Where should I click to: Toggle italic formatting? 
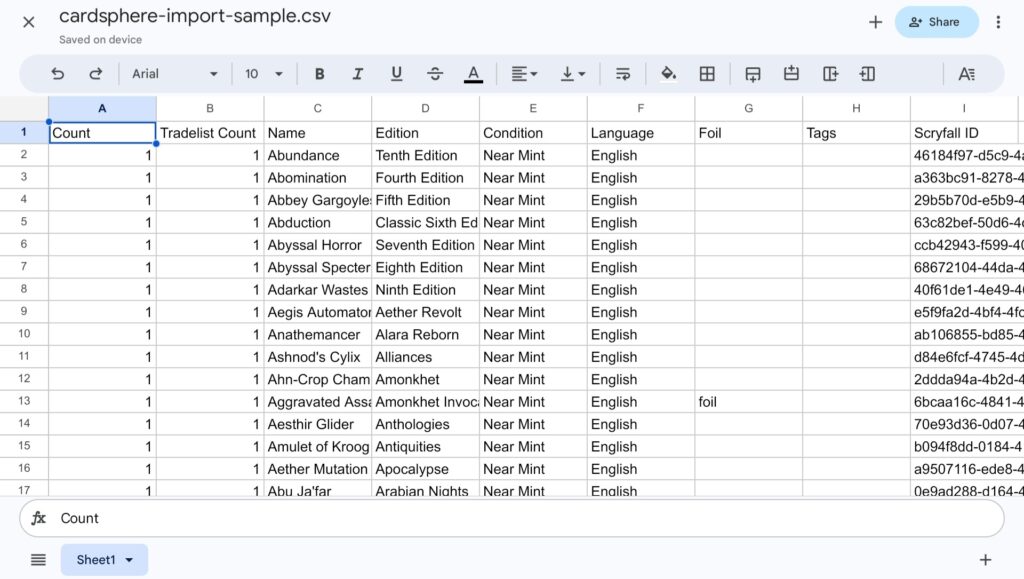click(x=358, y=73)
